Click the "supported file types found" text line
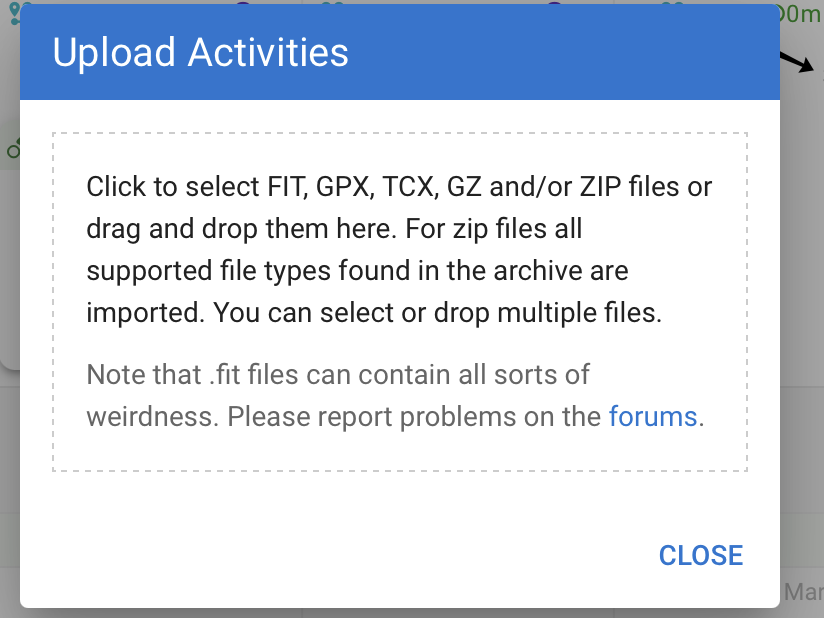The image size is (824, 618). [357, 271]
